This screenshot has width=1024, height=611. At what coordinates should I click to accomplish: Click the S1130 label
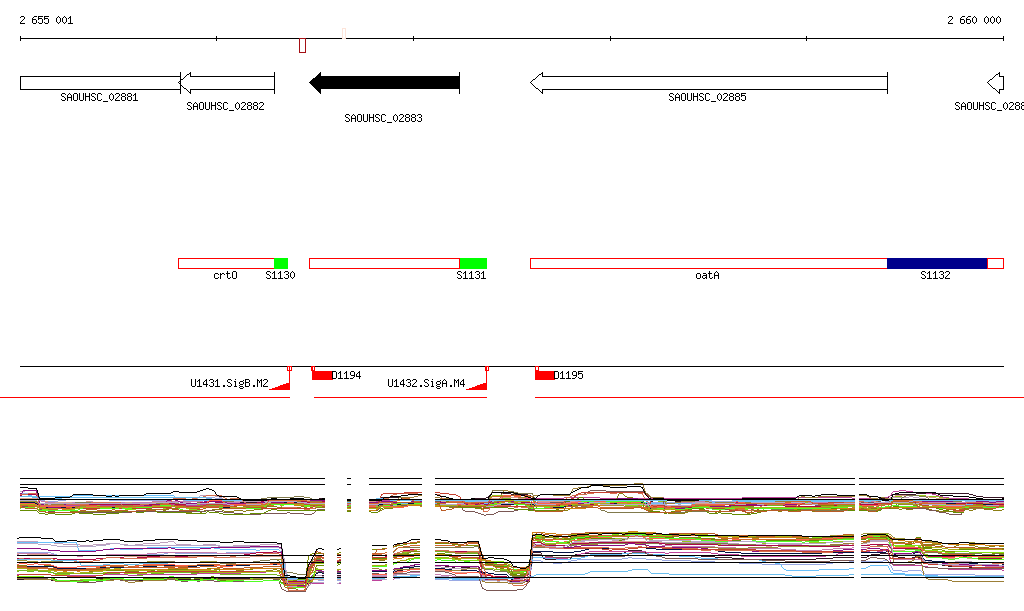pyautogui.click(x=280, y=275)
